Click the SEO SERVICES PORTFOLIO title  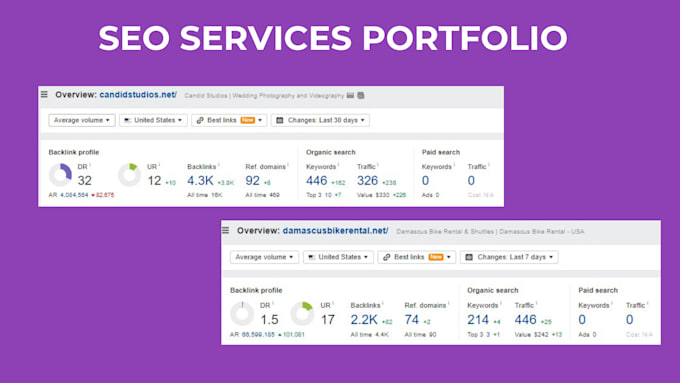coord(333,38)
